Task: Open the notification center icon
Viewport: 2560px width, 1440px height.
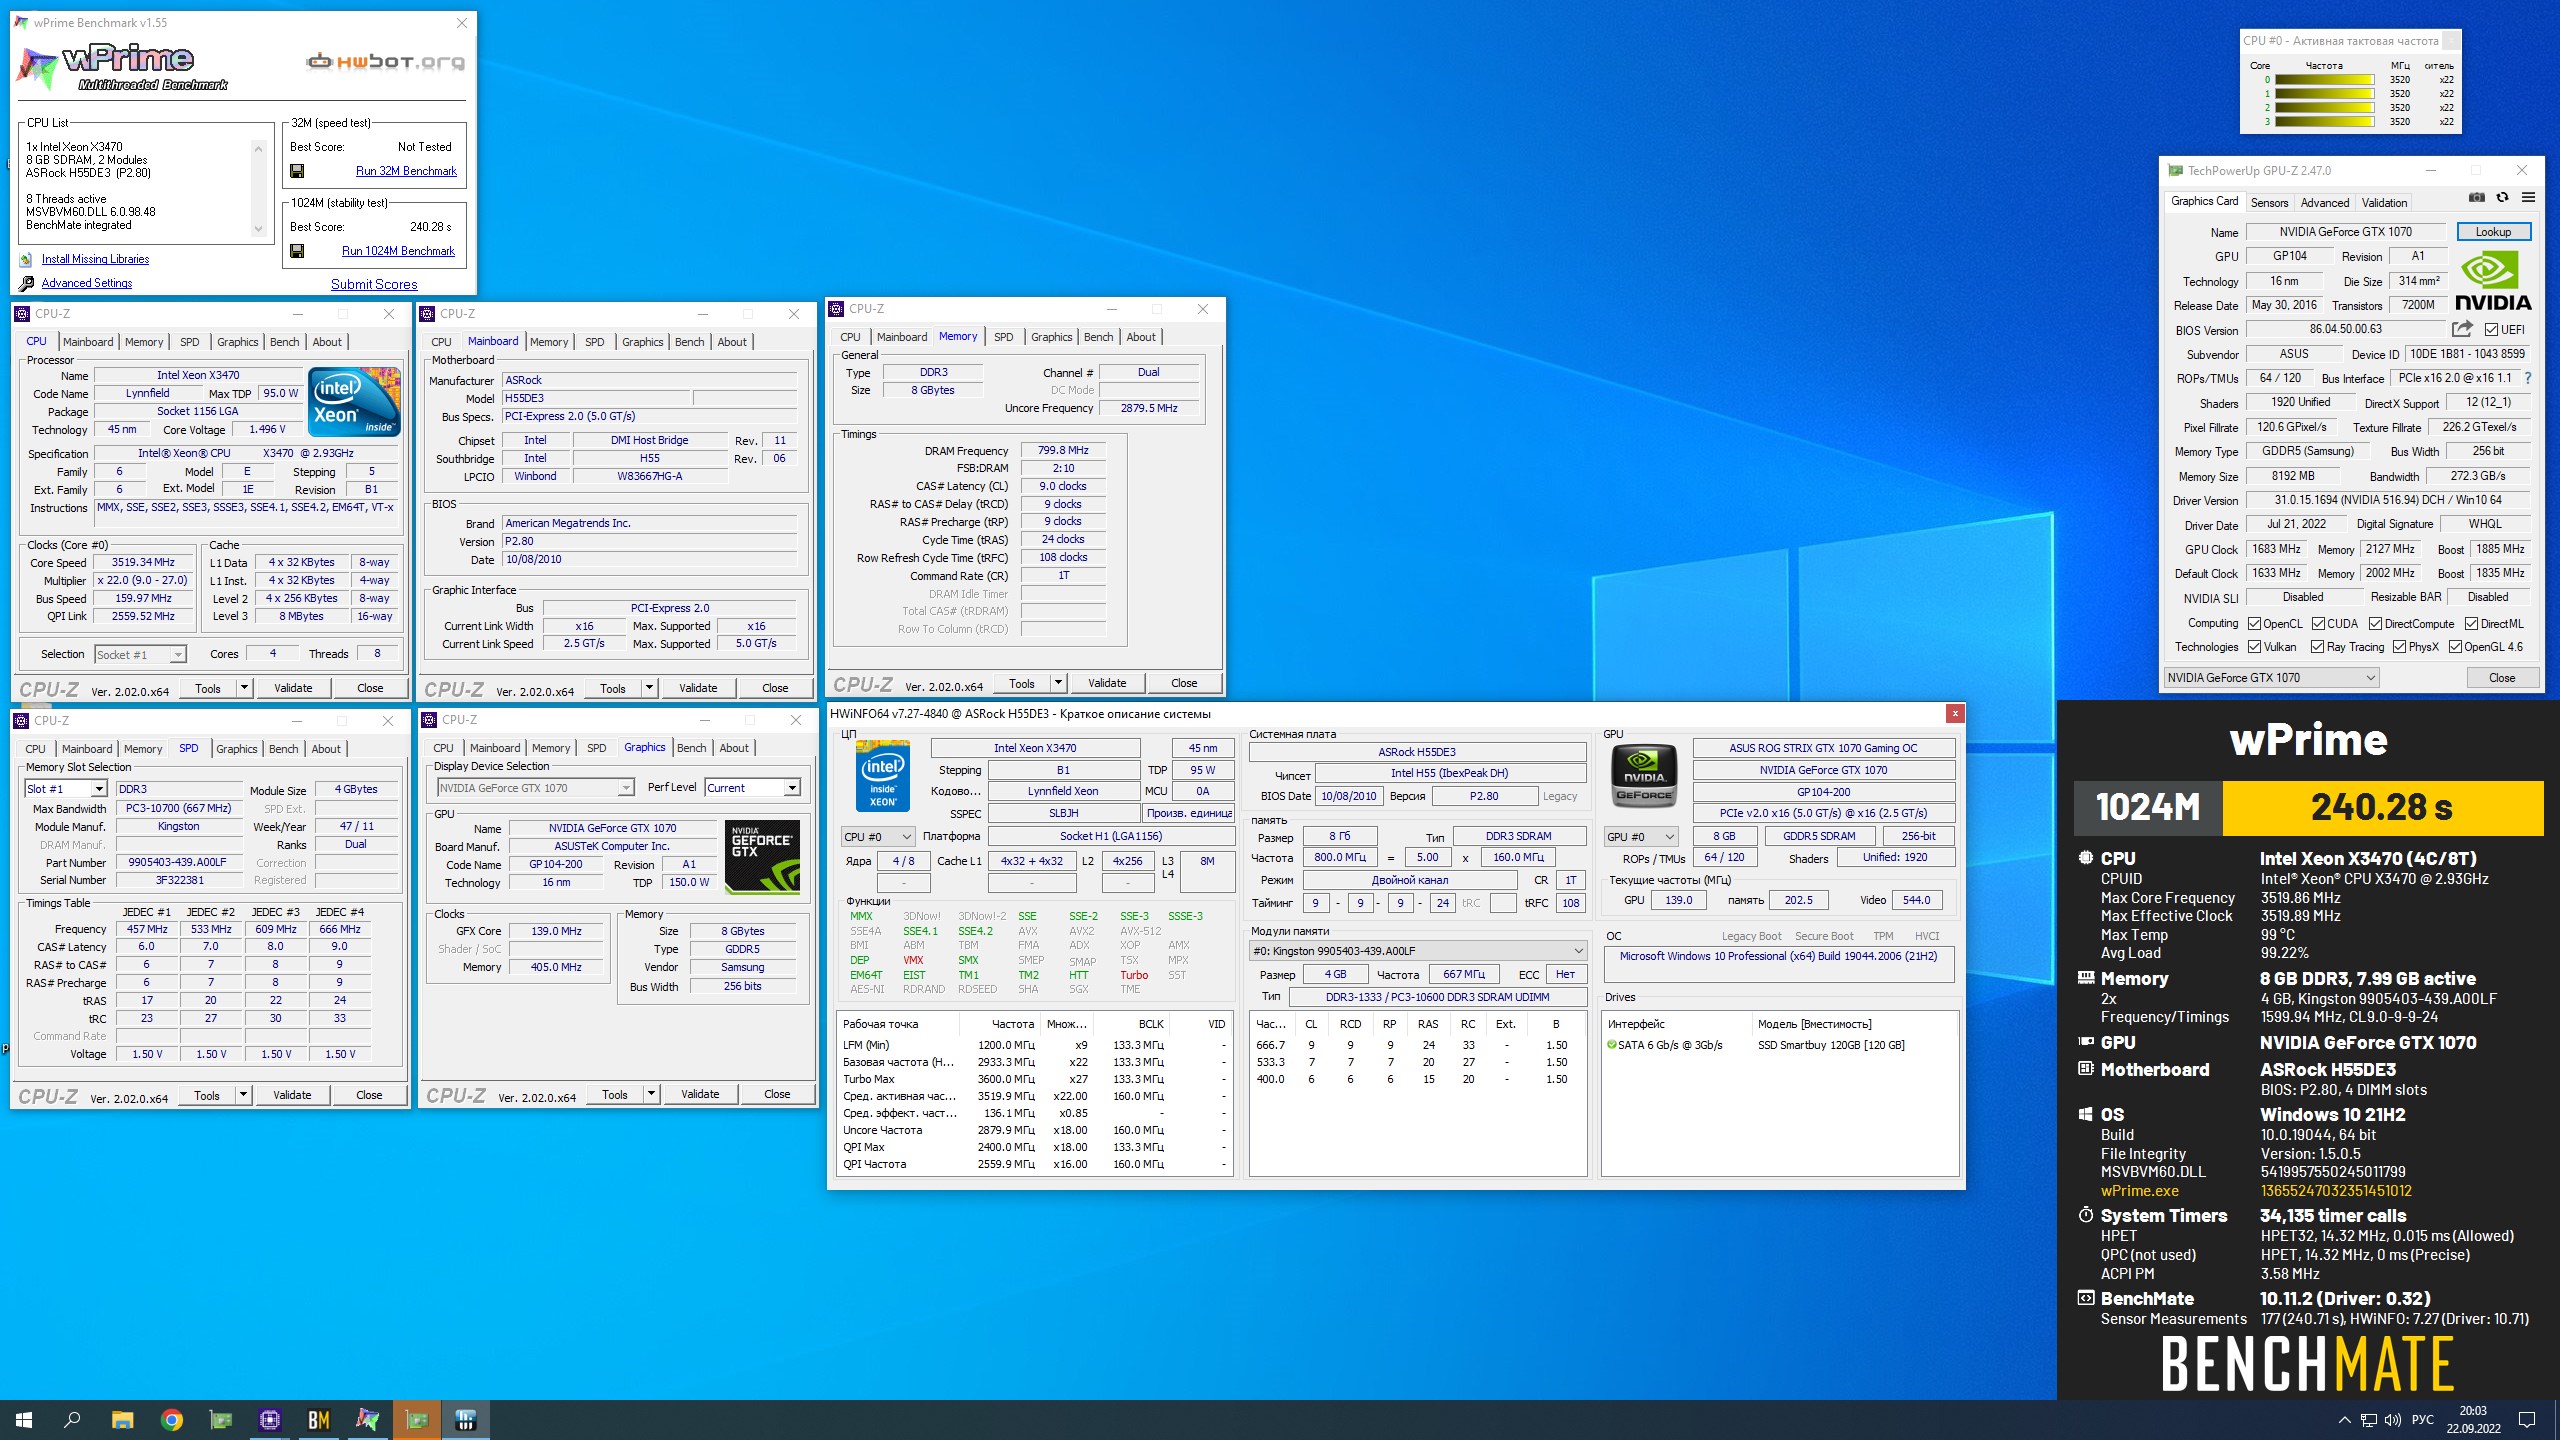Action: click(x=2527, y=1420)
